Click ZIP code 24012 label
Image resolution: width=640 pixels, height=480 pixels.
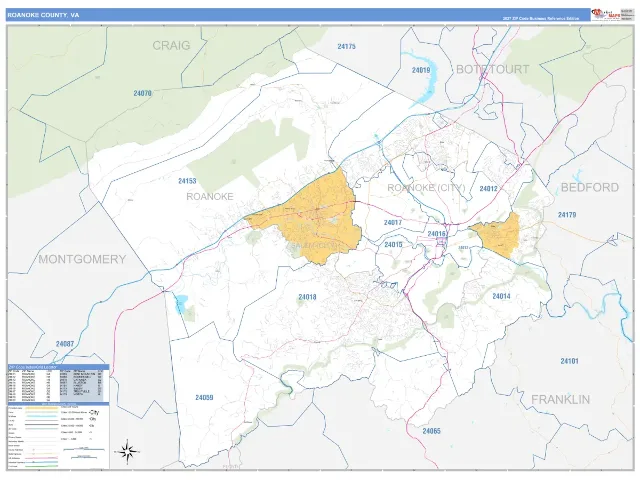coord(489,189)
